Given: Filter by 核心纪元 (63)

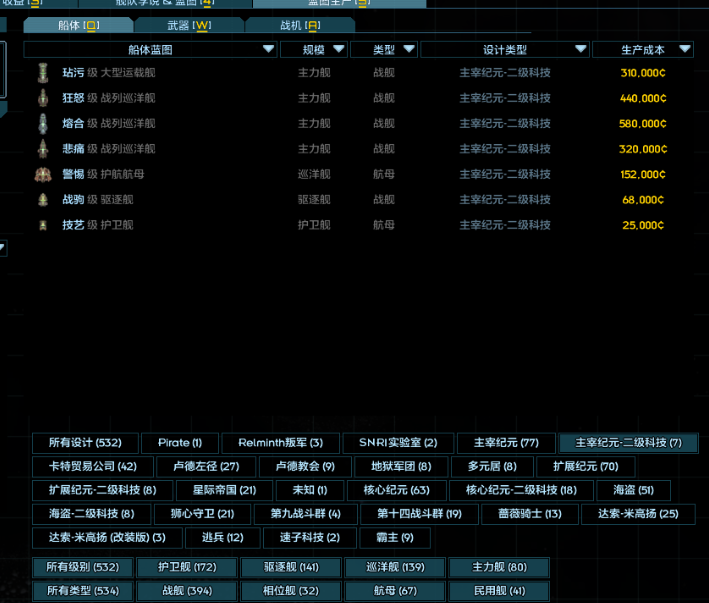Looking at the screenshot, I should pos(397,490).
